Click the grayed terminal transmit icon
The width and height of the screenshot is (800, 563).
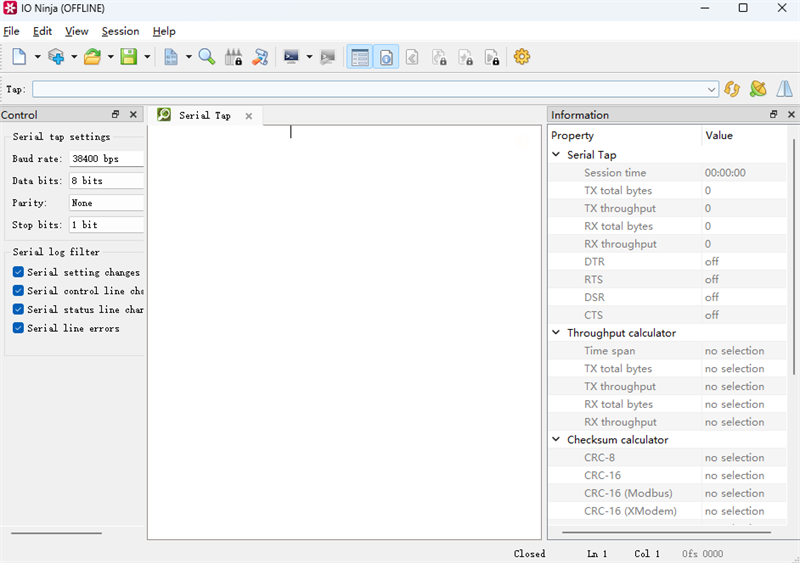pos(328,57)
